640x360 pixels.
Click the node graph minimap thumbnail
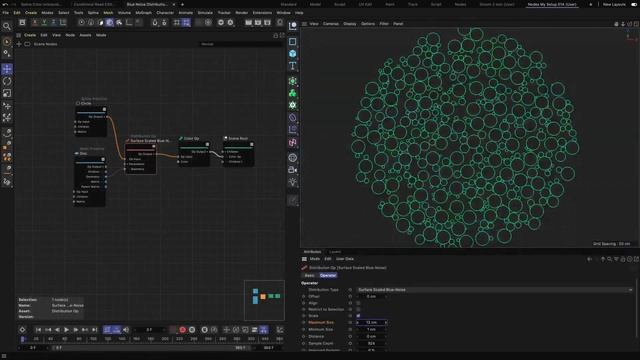tap(264, 300)
